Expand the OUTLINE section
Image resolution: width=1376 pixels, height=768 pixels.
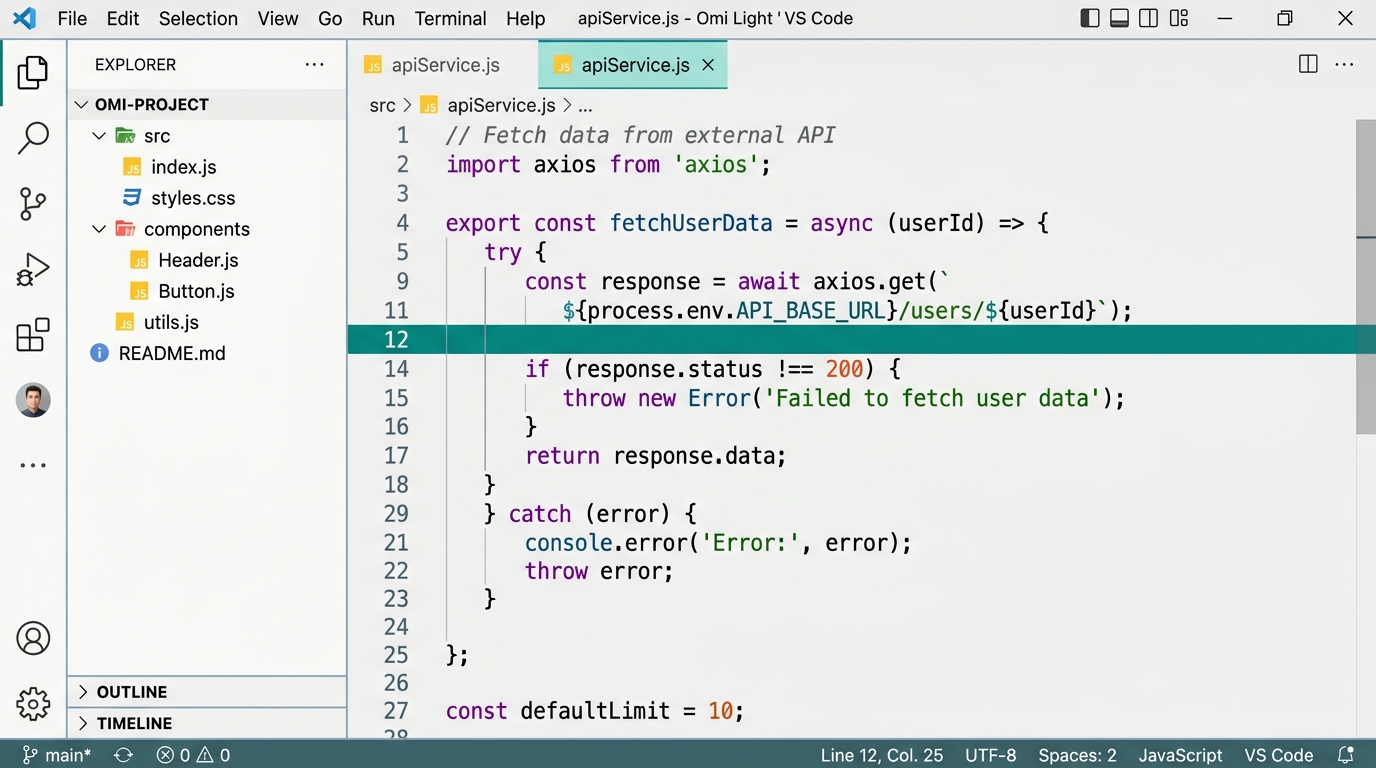[207, 692]
